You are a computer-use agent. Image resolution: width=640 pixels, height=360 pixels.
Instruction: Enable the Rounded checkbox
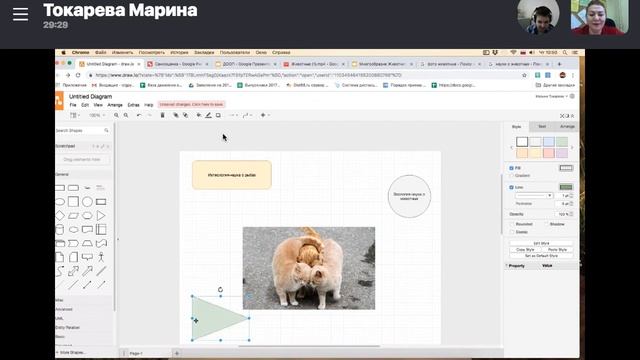click(512, 224)
